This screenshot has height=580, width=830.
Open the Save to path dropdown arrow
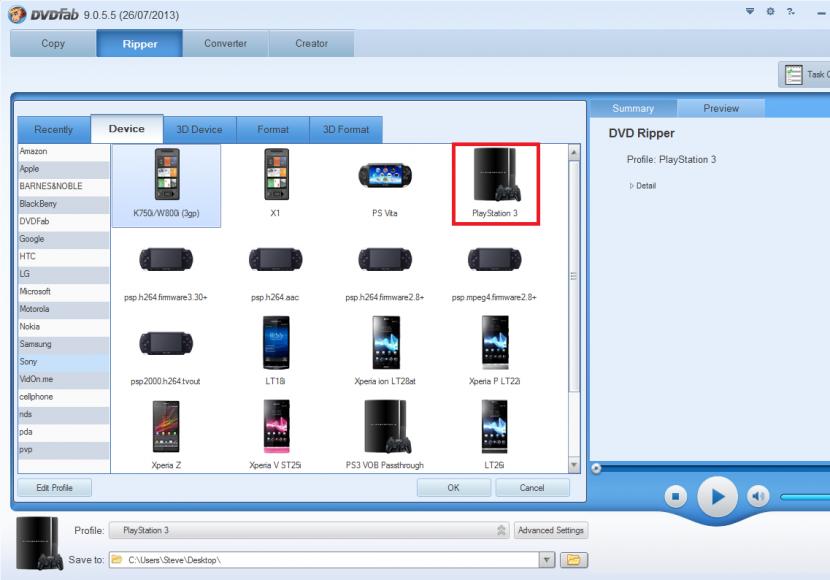tap(547, 560)
